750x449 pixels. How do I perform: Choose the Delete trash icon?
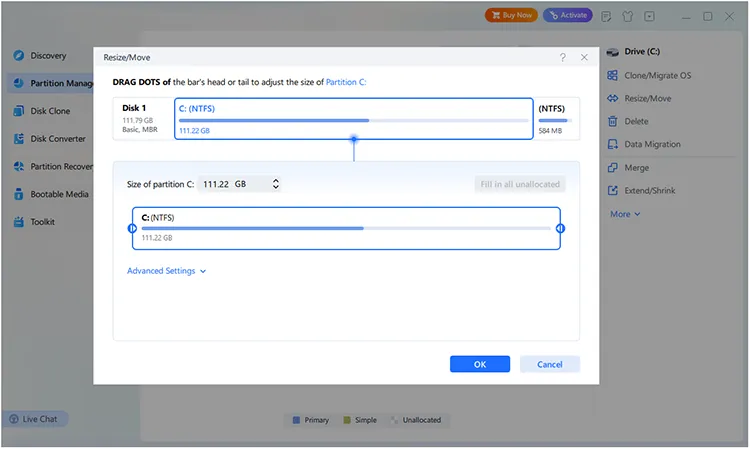[x=612, y=121]
